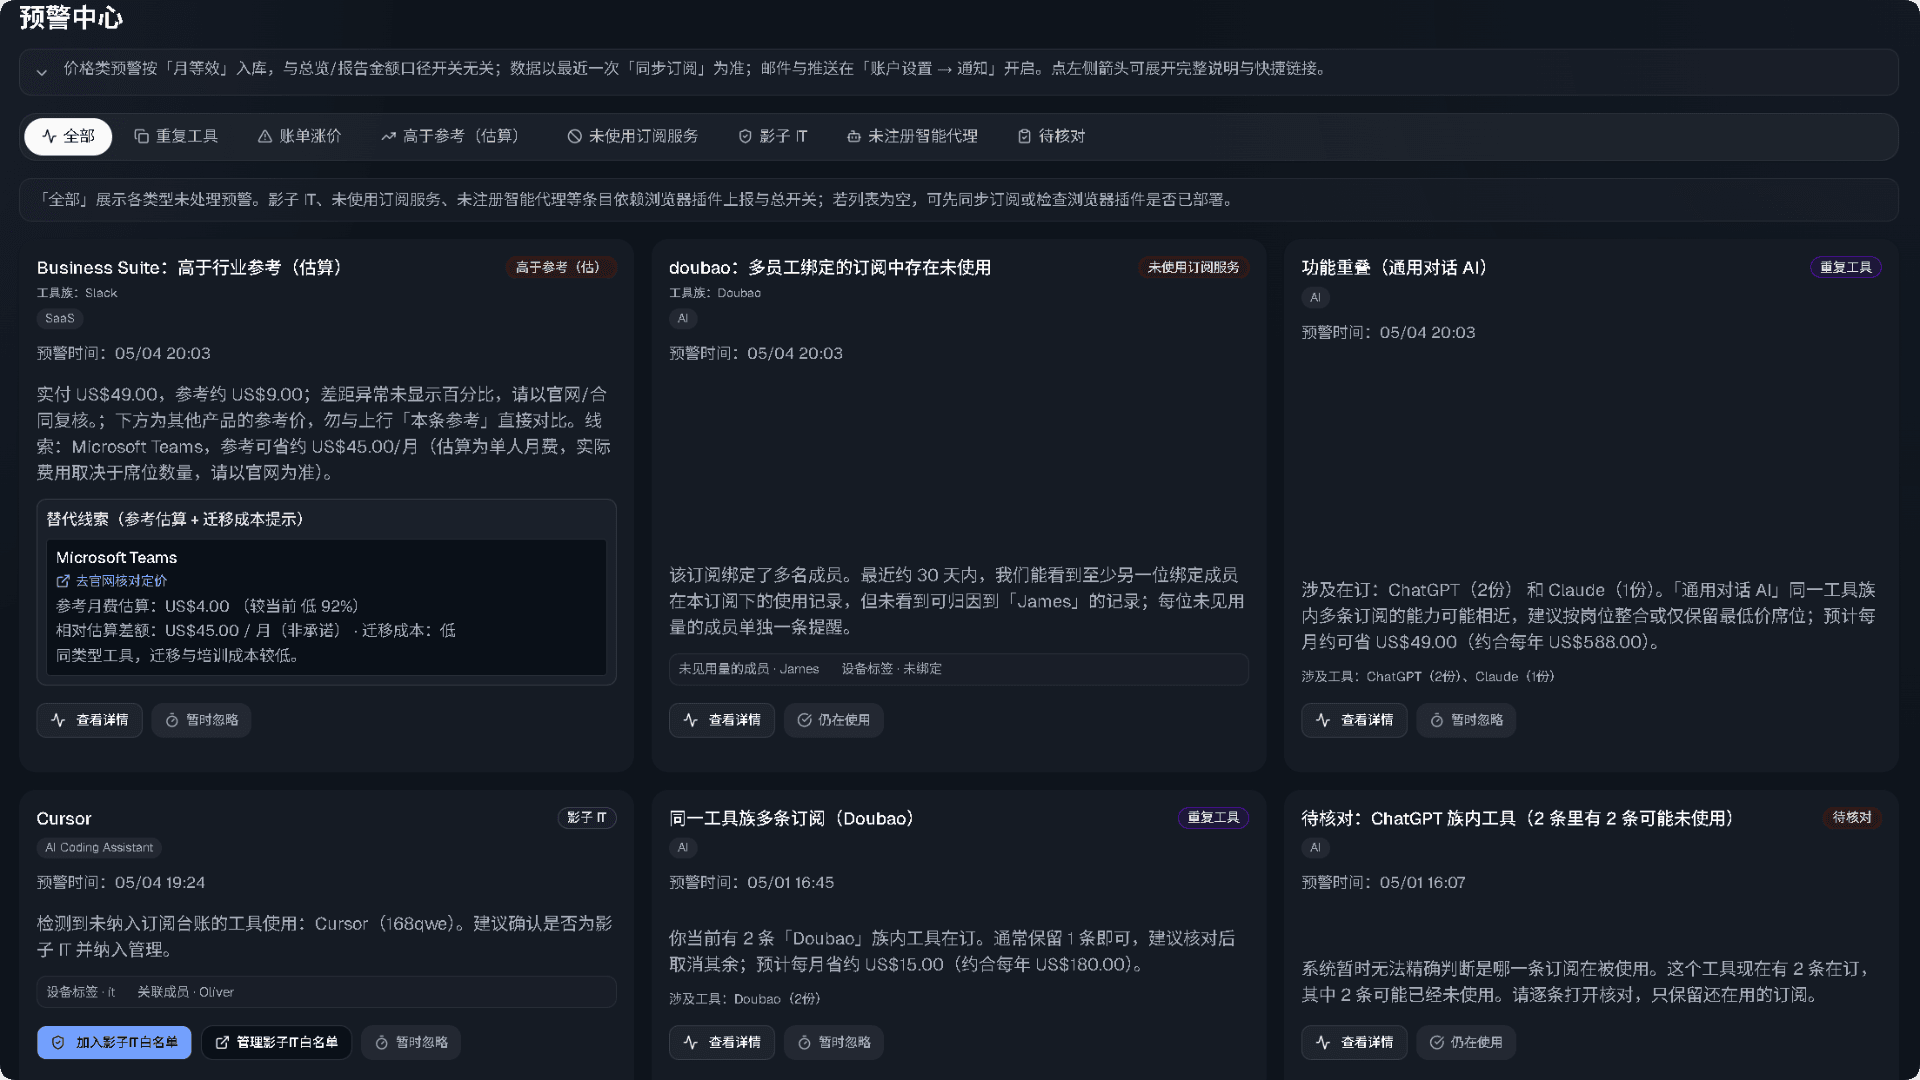Click the 未使用订阅服务 badge on doubao card
This screenshot has height=1080, width=1920.
(x=1193, y=267)
